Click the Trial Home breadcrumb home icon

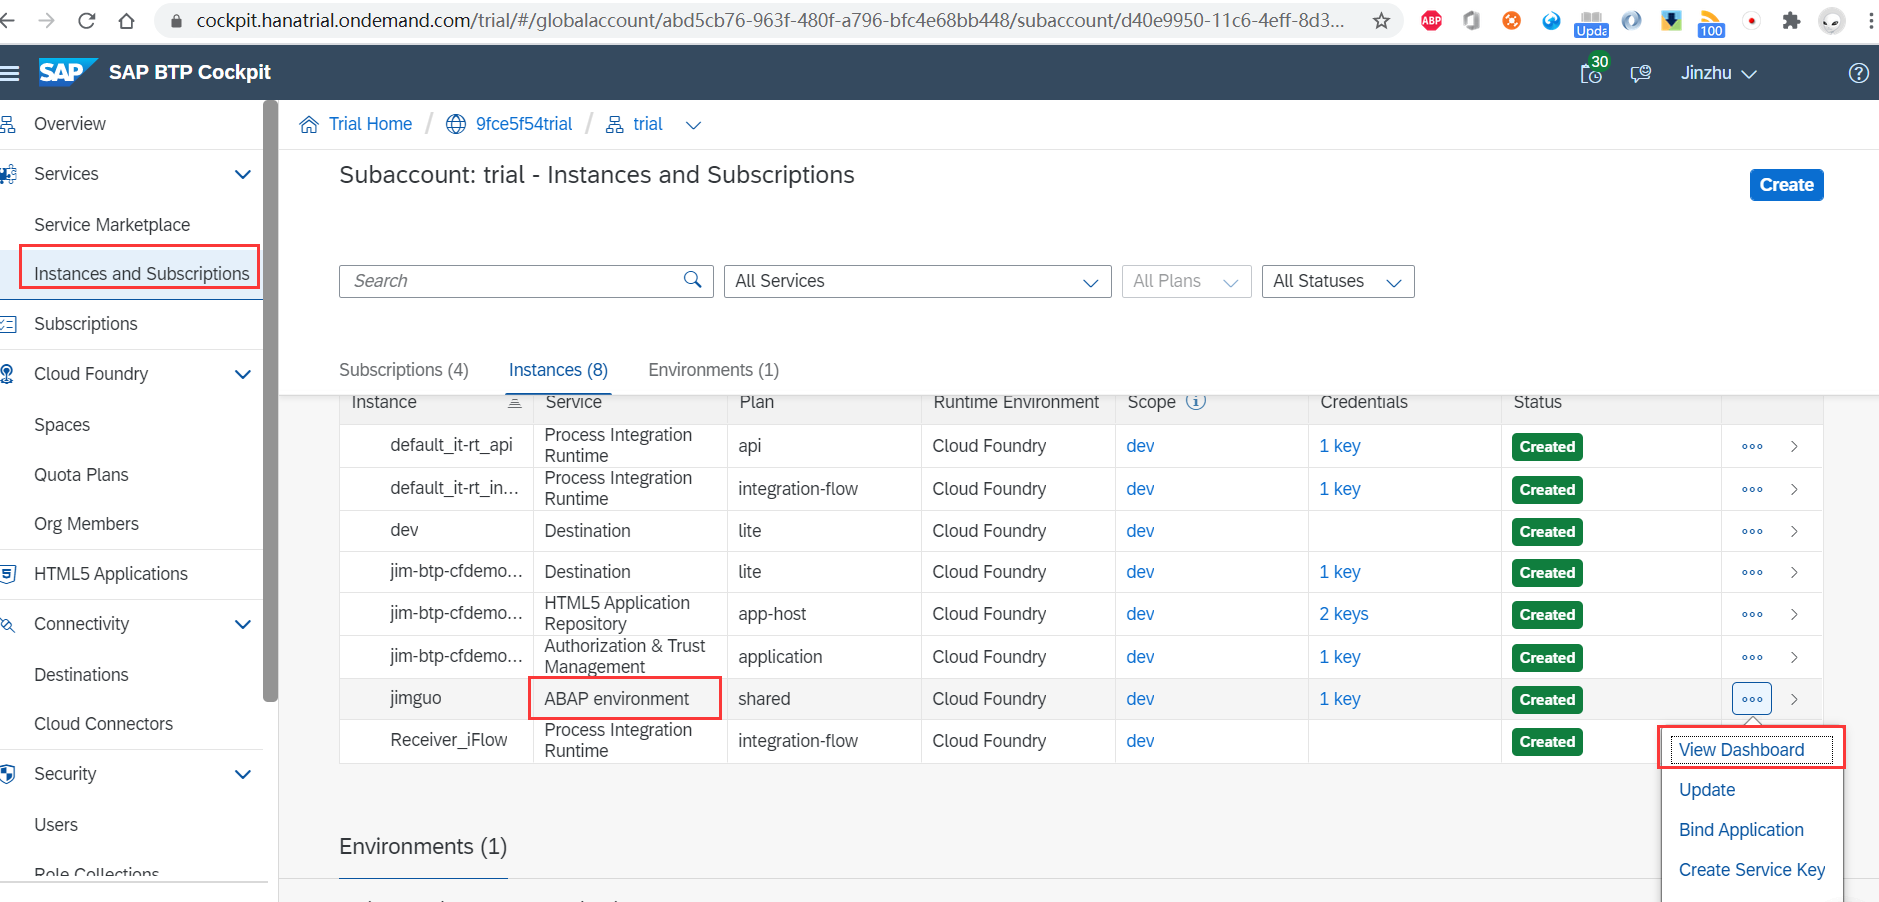(309, 123)
